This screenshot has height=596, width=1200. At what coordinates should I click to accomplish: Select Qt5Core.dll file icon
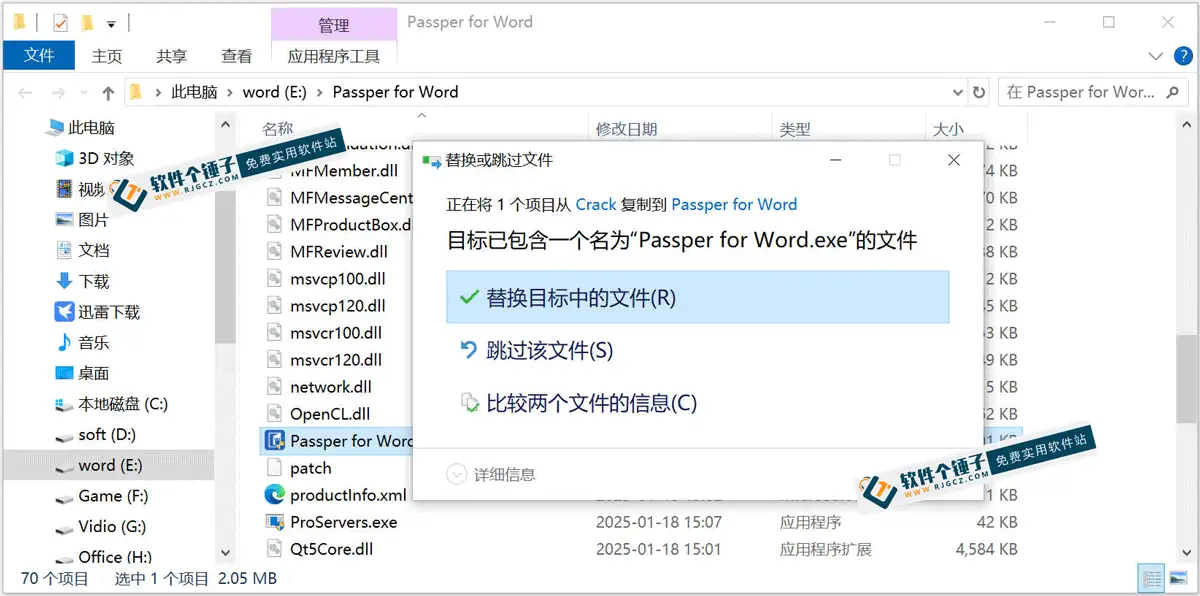point(274,549)
